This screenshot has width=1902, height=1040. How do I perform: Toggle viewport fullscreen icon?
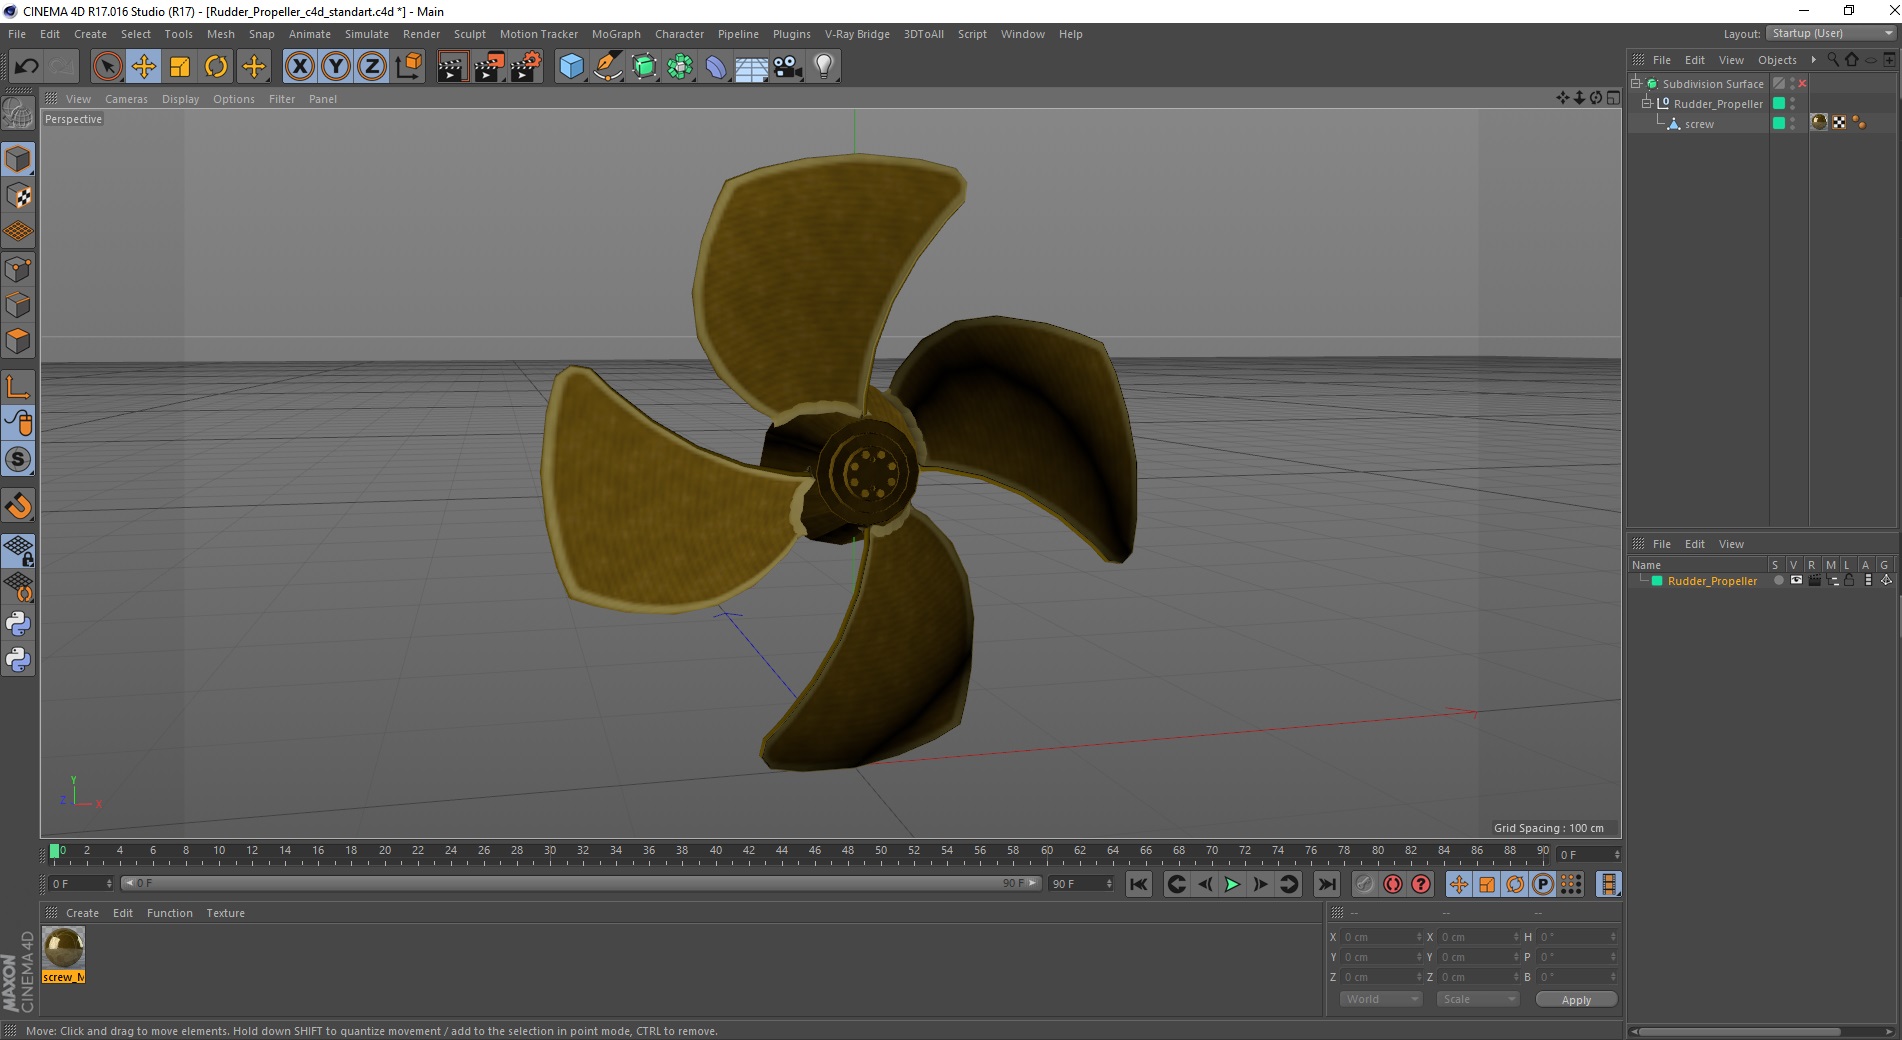pos(1613,98)
